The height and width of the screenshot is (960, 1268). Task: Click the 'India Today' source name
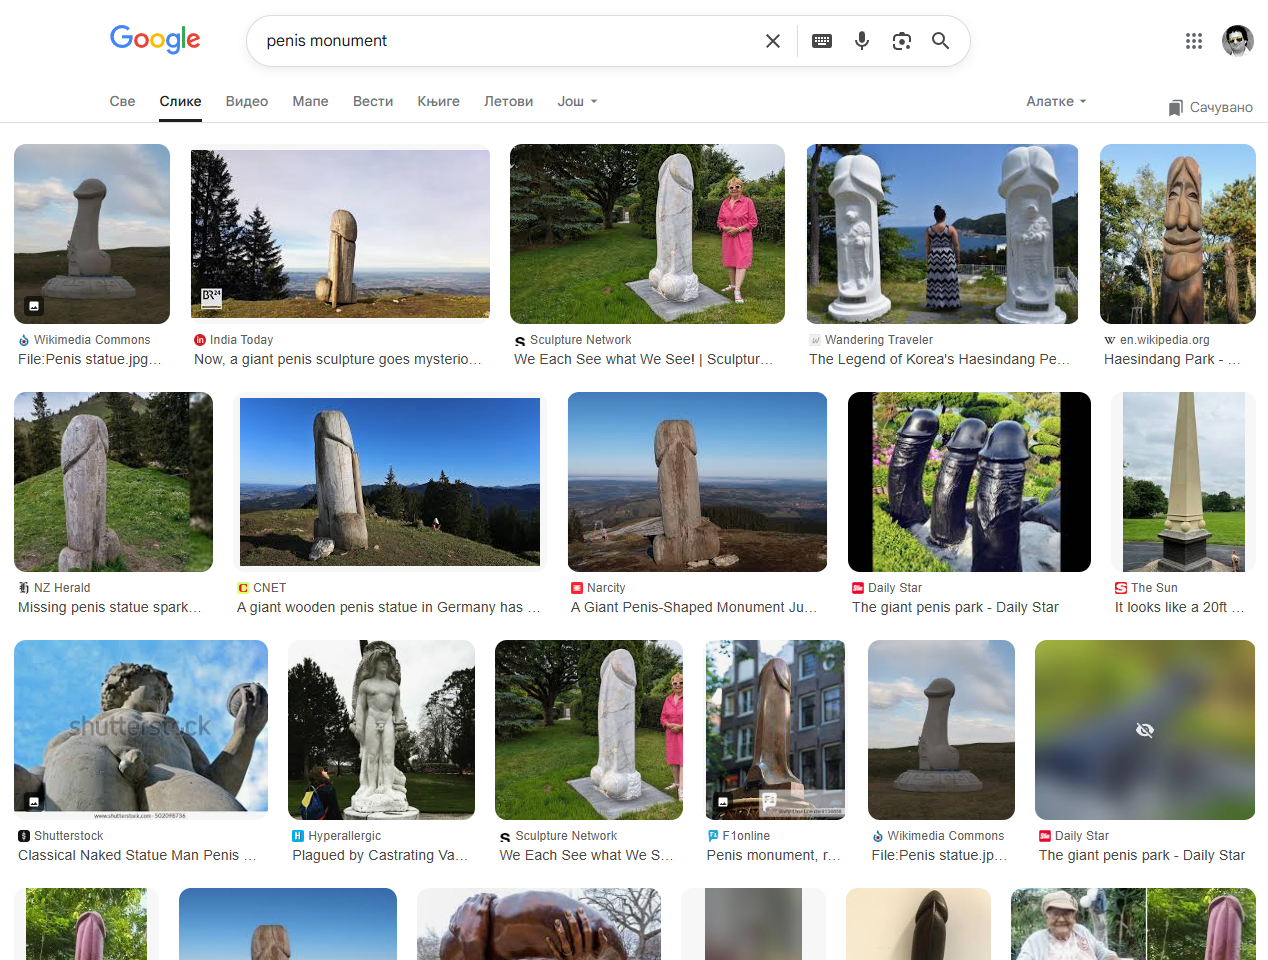tap(241, 340)
